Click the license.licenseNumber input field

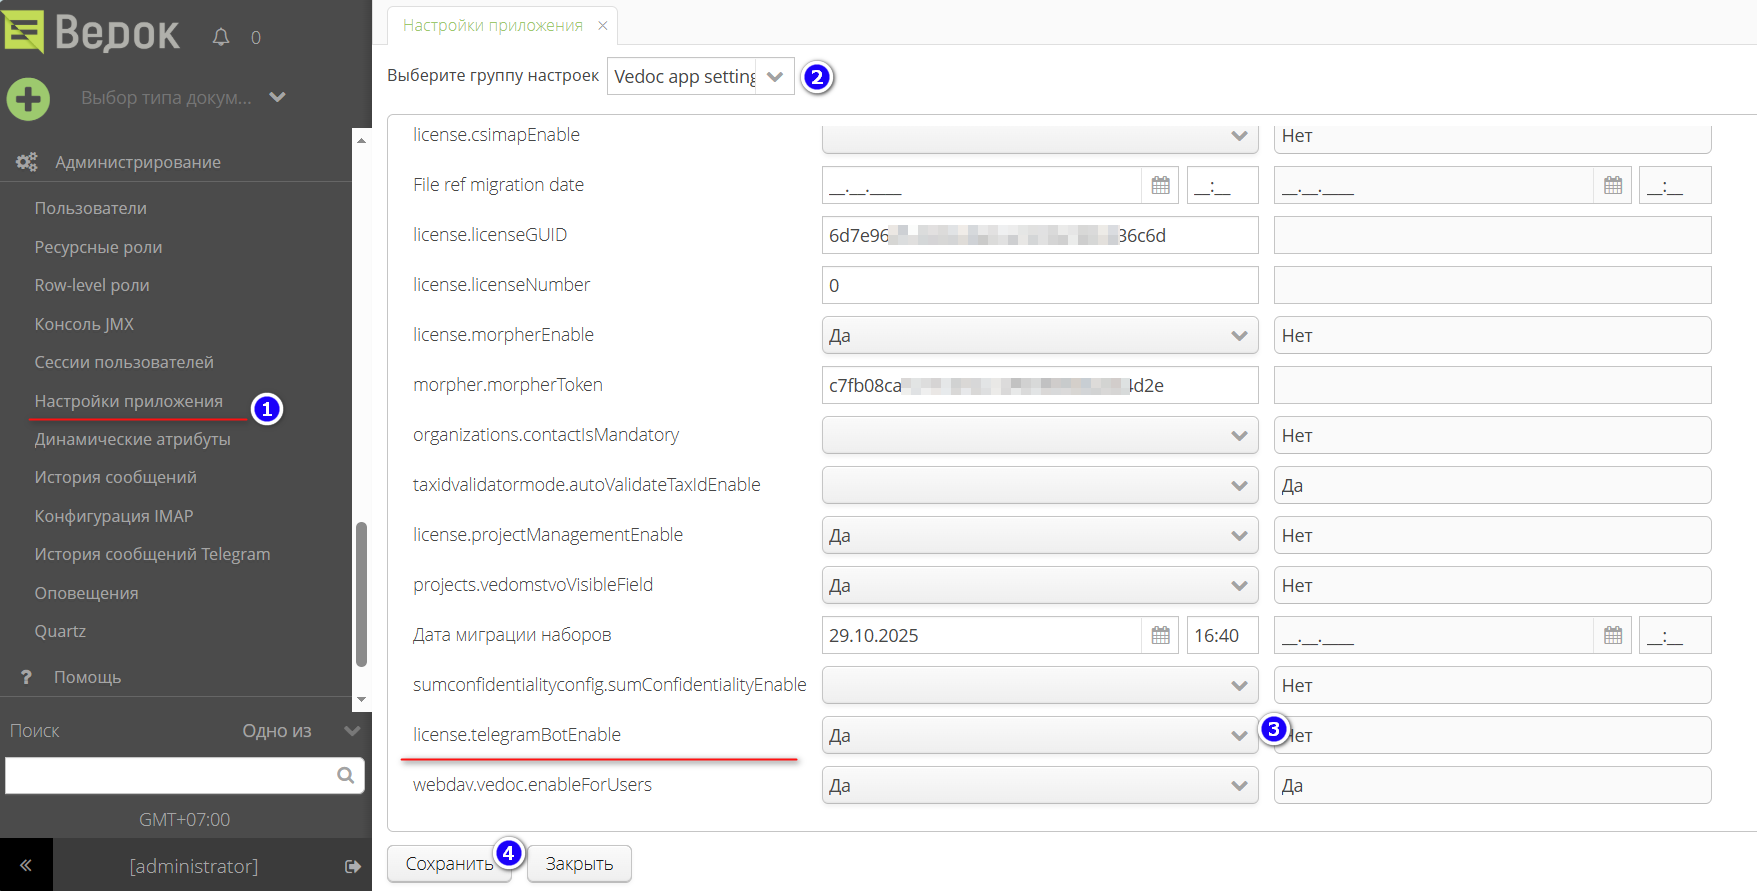1039,286
